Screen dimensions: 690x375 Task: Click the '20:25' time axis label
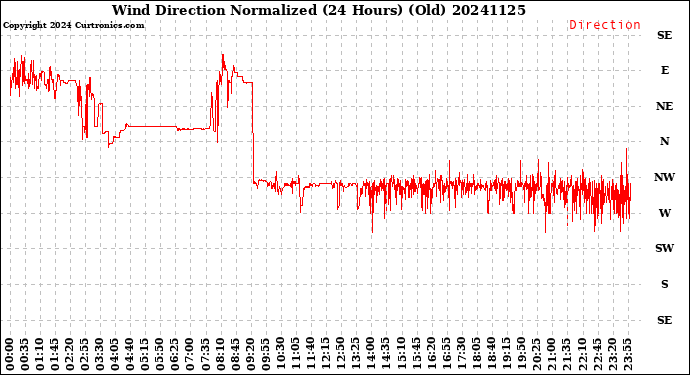(x=535, y=354)
